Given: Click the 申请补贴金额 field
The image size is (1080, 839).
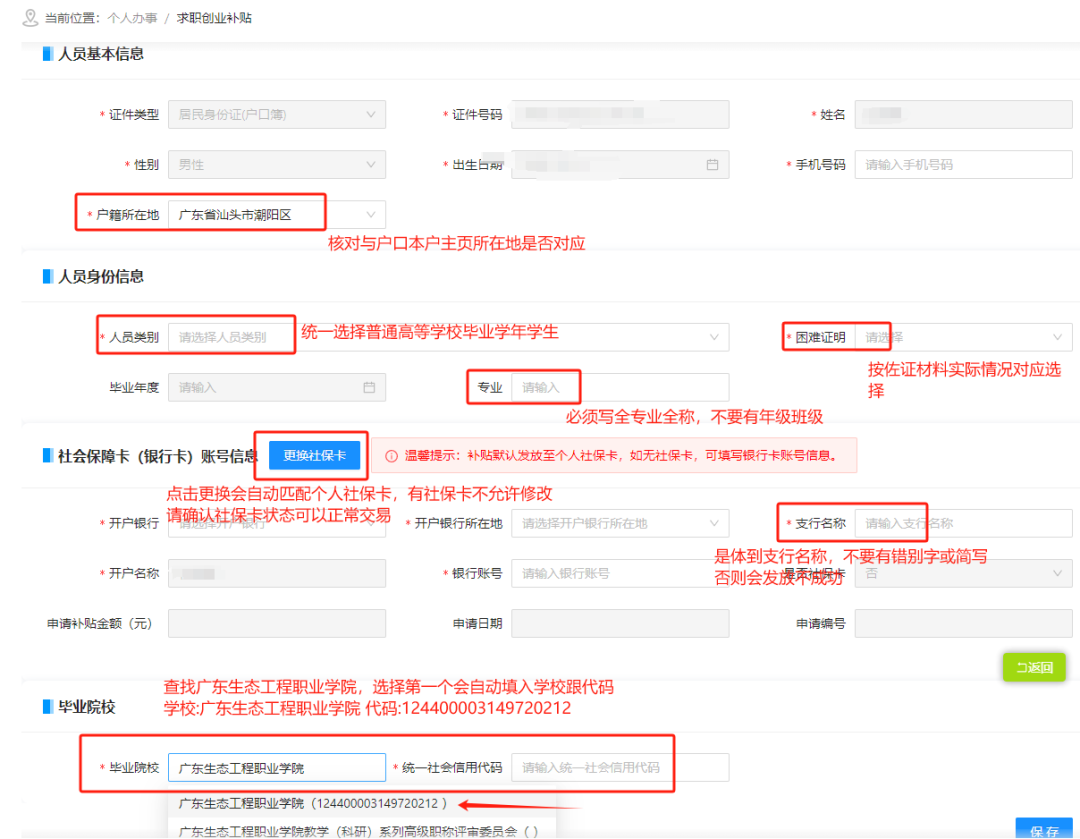Looking at the screenshot, I should click(277, 623).
